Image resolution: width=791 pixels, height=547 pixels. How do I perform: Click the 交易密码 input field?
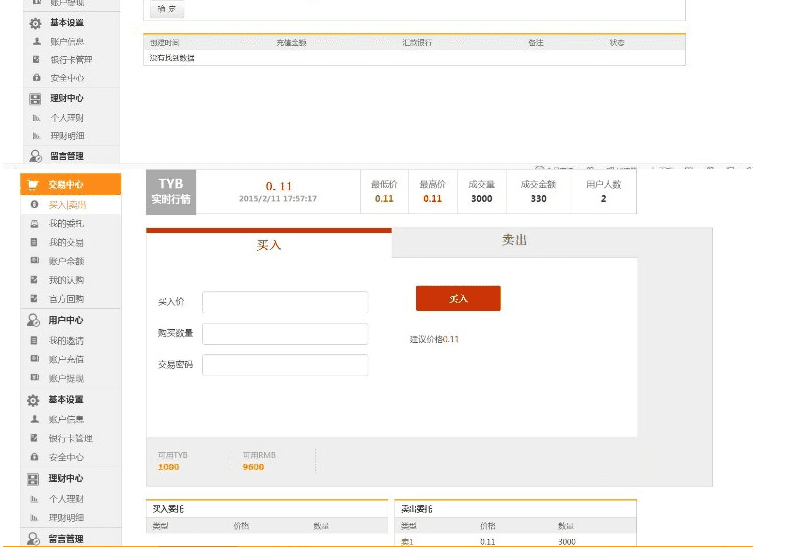point(285,365)
